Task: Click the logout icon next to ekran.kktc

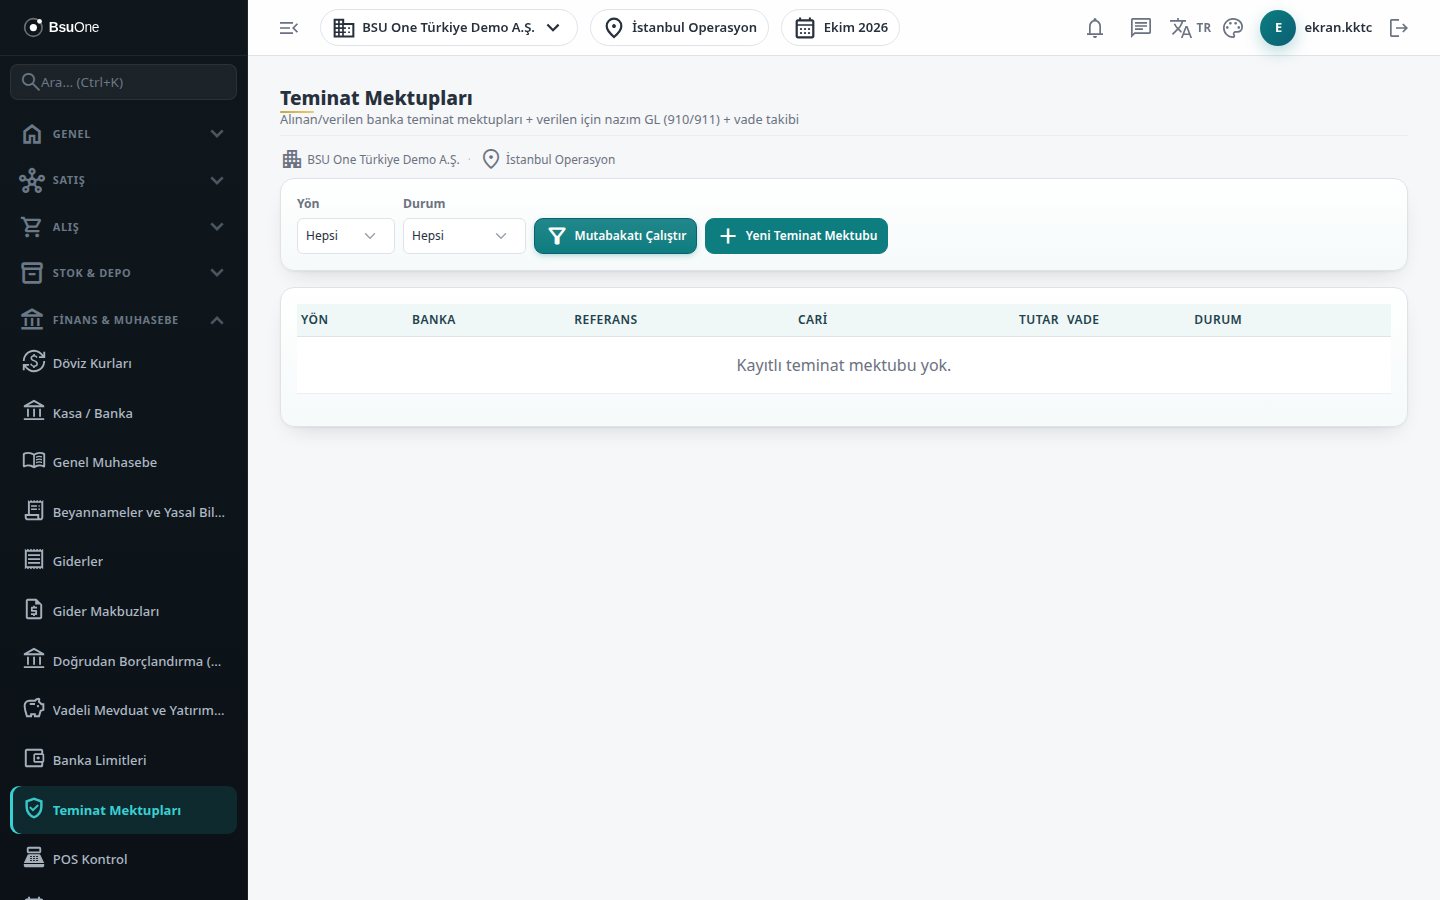Action: coord(1399,28)
